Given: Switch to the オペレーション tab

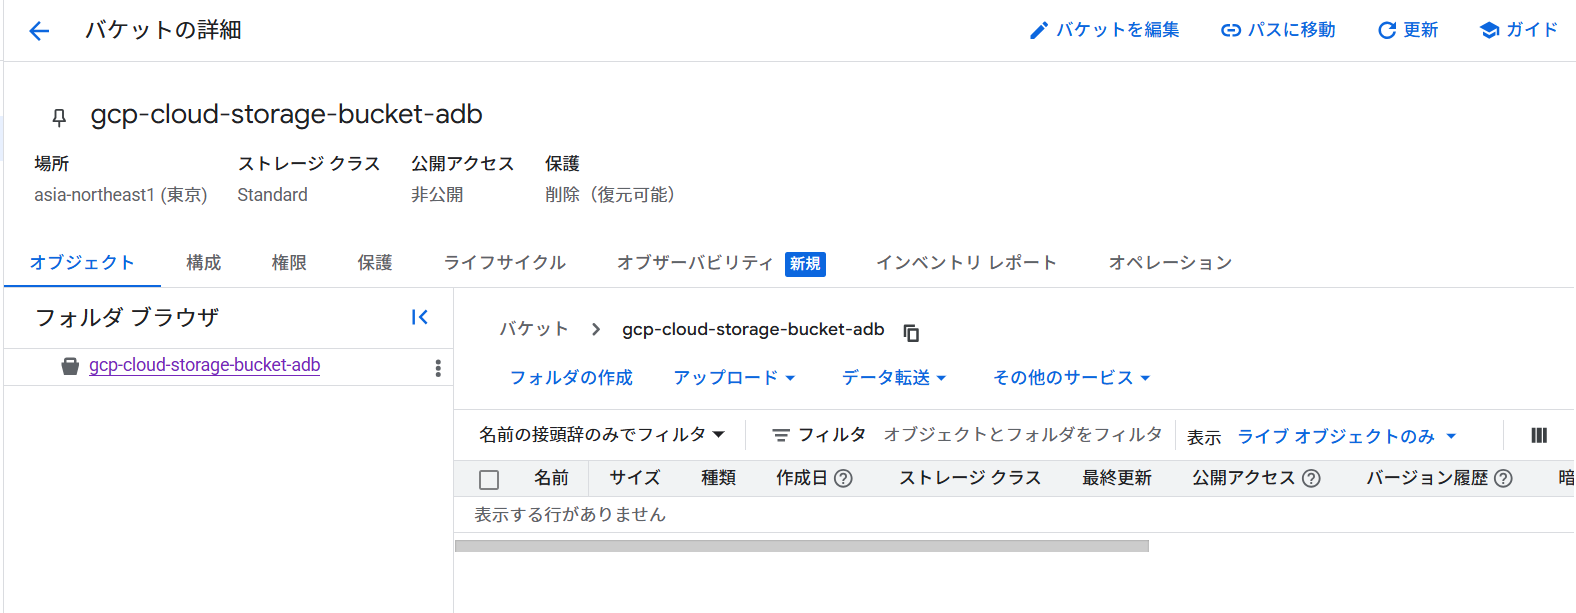Looking at the screenshot, I should 1170,262.
